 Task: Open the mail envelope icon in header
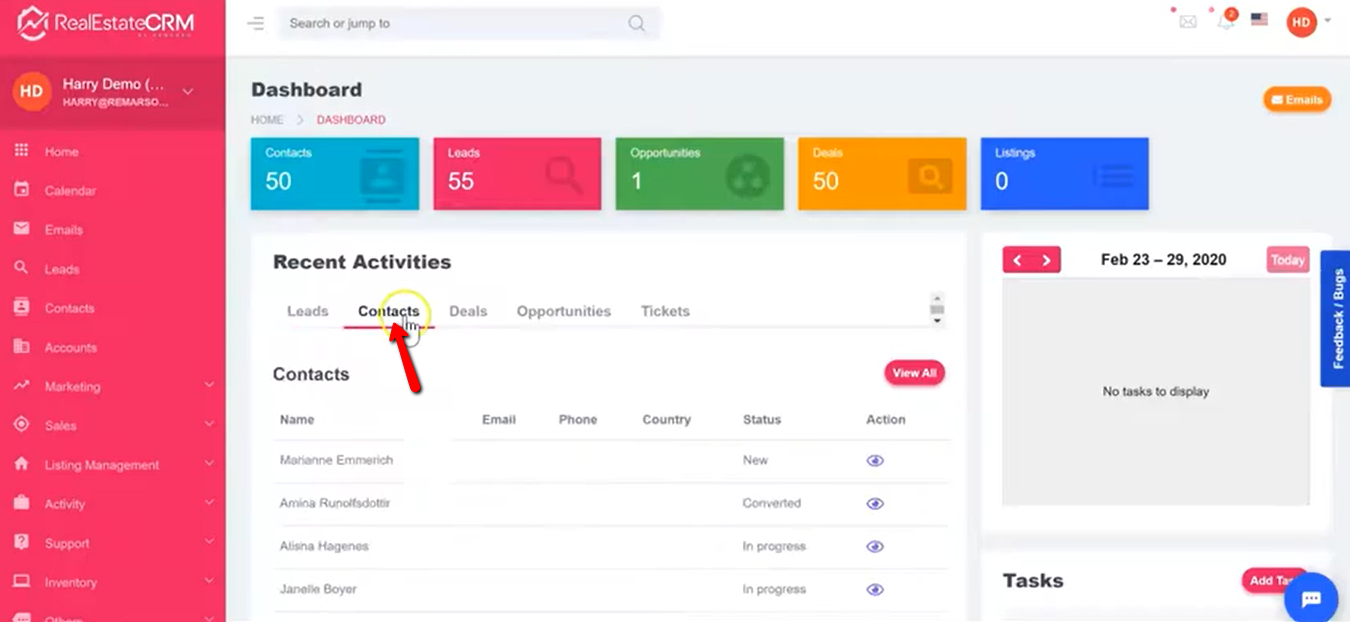click(x=1187, y=22)
